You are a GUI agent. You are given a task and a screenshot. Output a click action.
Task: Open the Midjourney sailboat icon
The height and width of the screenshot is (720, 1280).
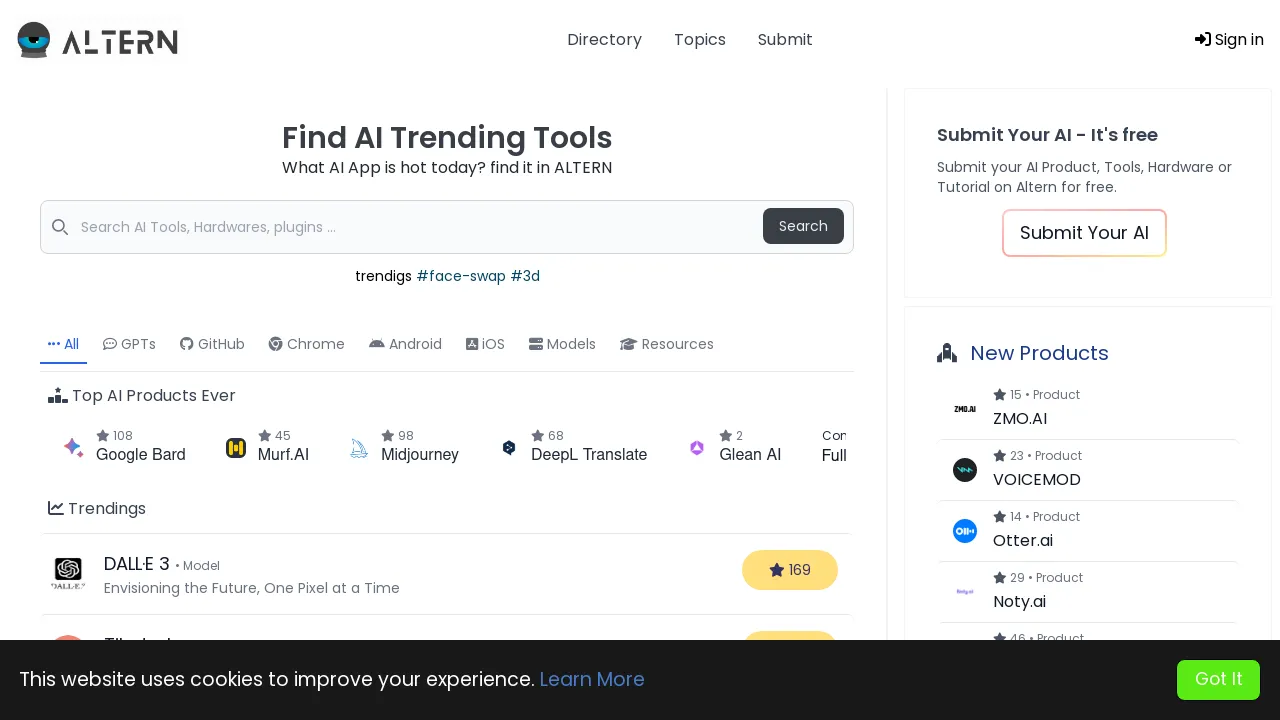click(x=359, y=448)
